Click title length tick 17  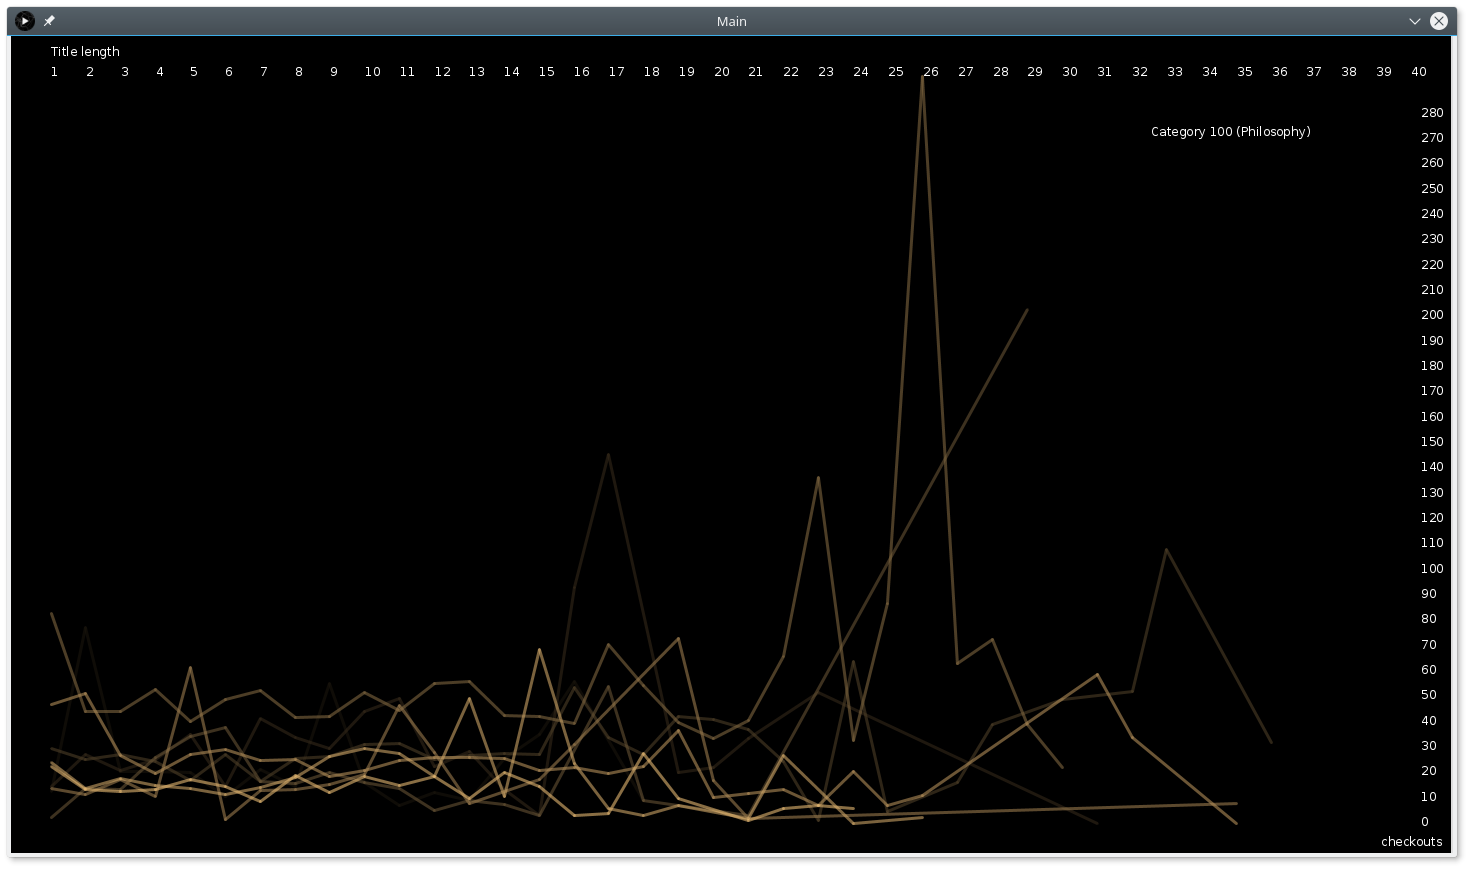click(x=616, y=72)
